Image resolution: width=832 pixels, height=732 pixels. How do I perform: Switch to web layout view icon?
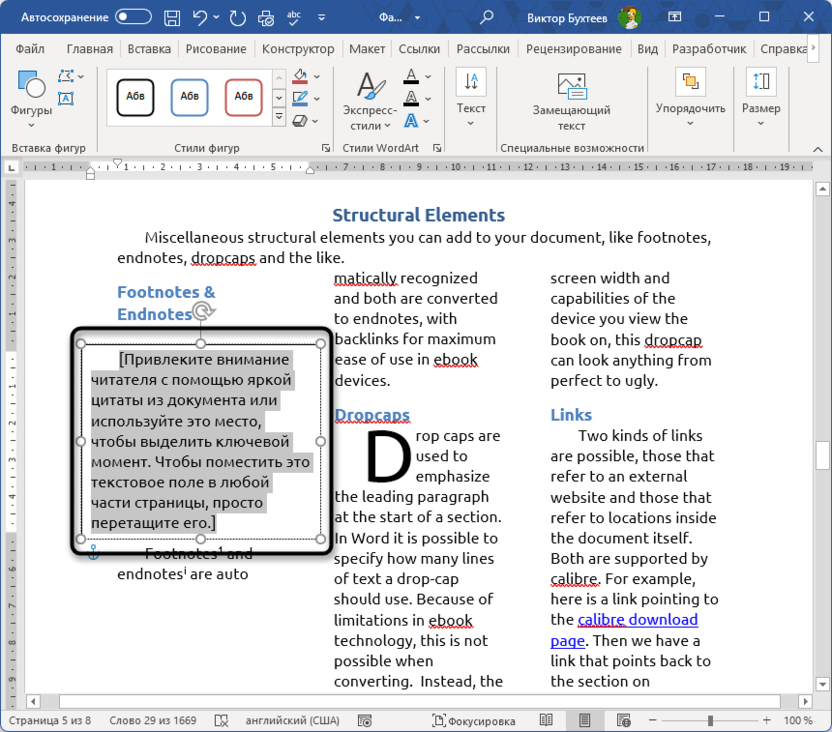click(x=623, y=720)
